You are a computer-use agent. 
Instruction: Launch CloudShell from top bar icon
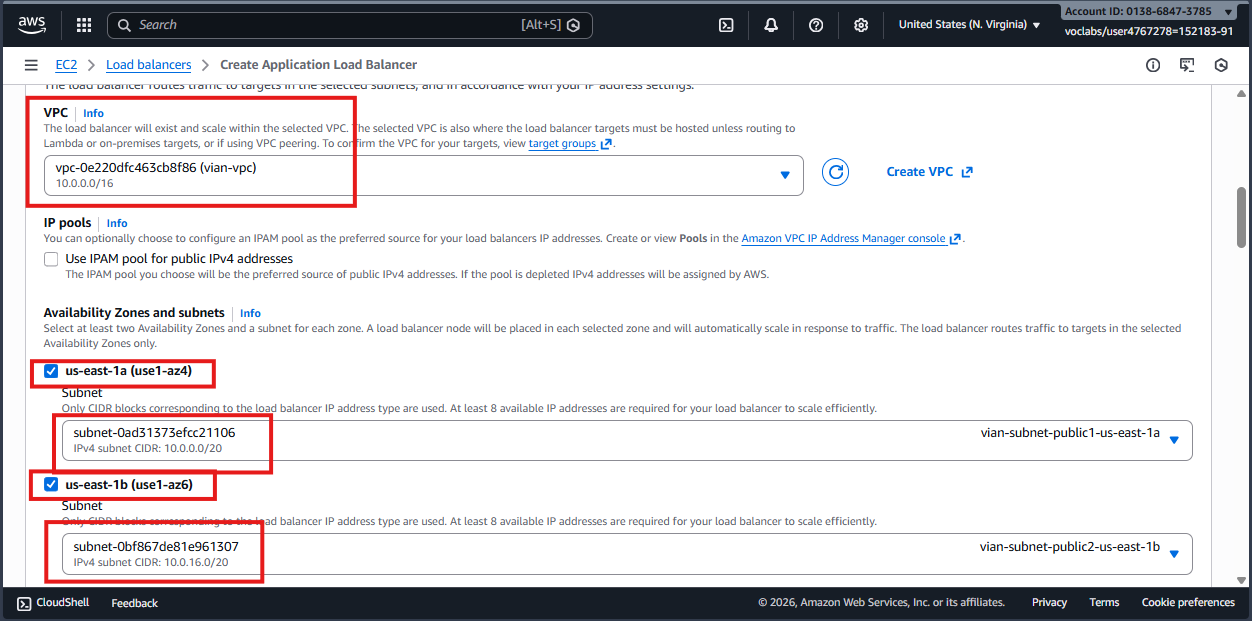727,25
